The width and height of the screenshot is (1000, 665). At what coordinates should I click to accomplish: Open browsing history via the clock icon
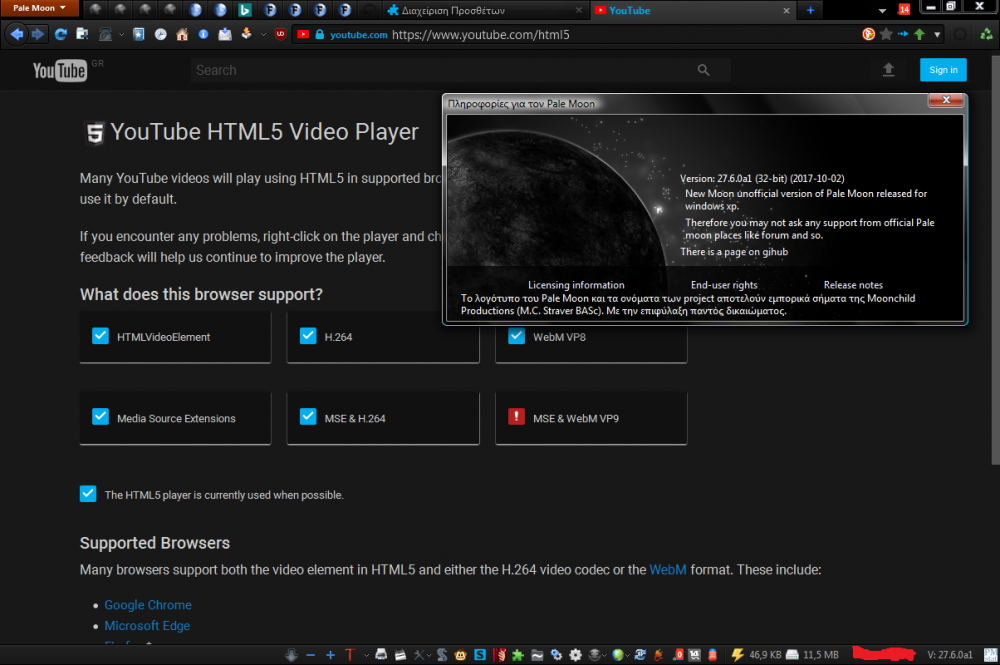(x=161, y=33)
